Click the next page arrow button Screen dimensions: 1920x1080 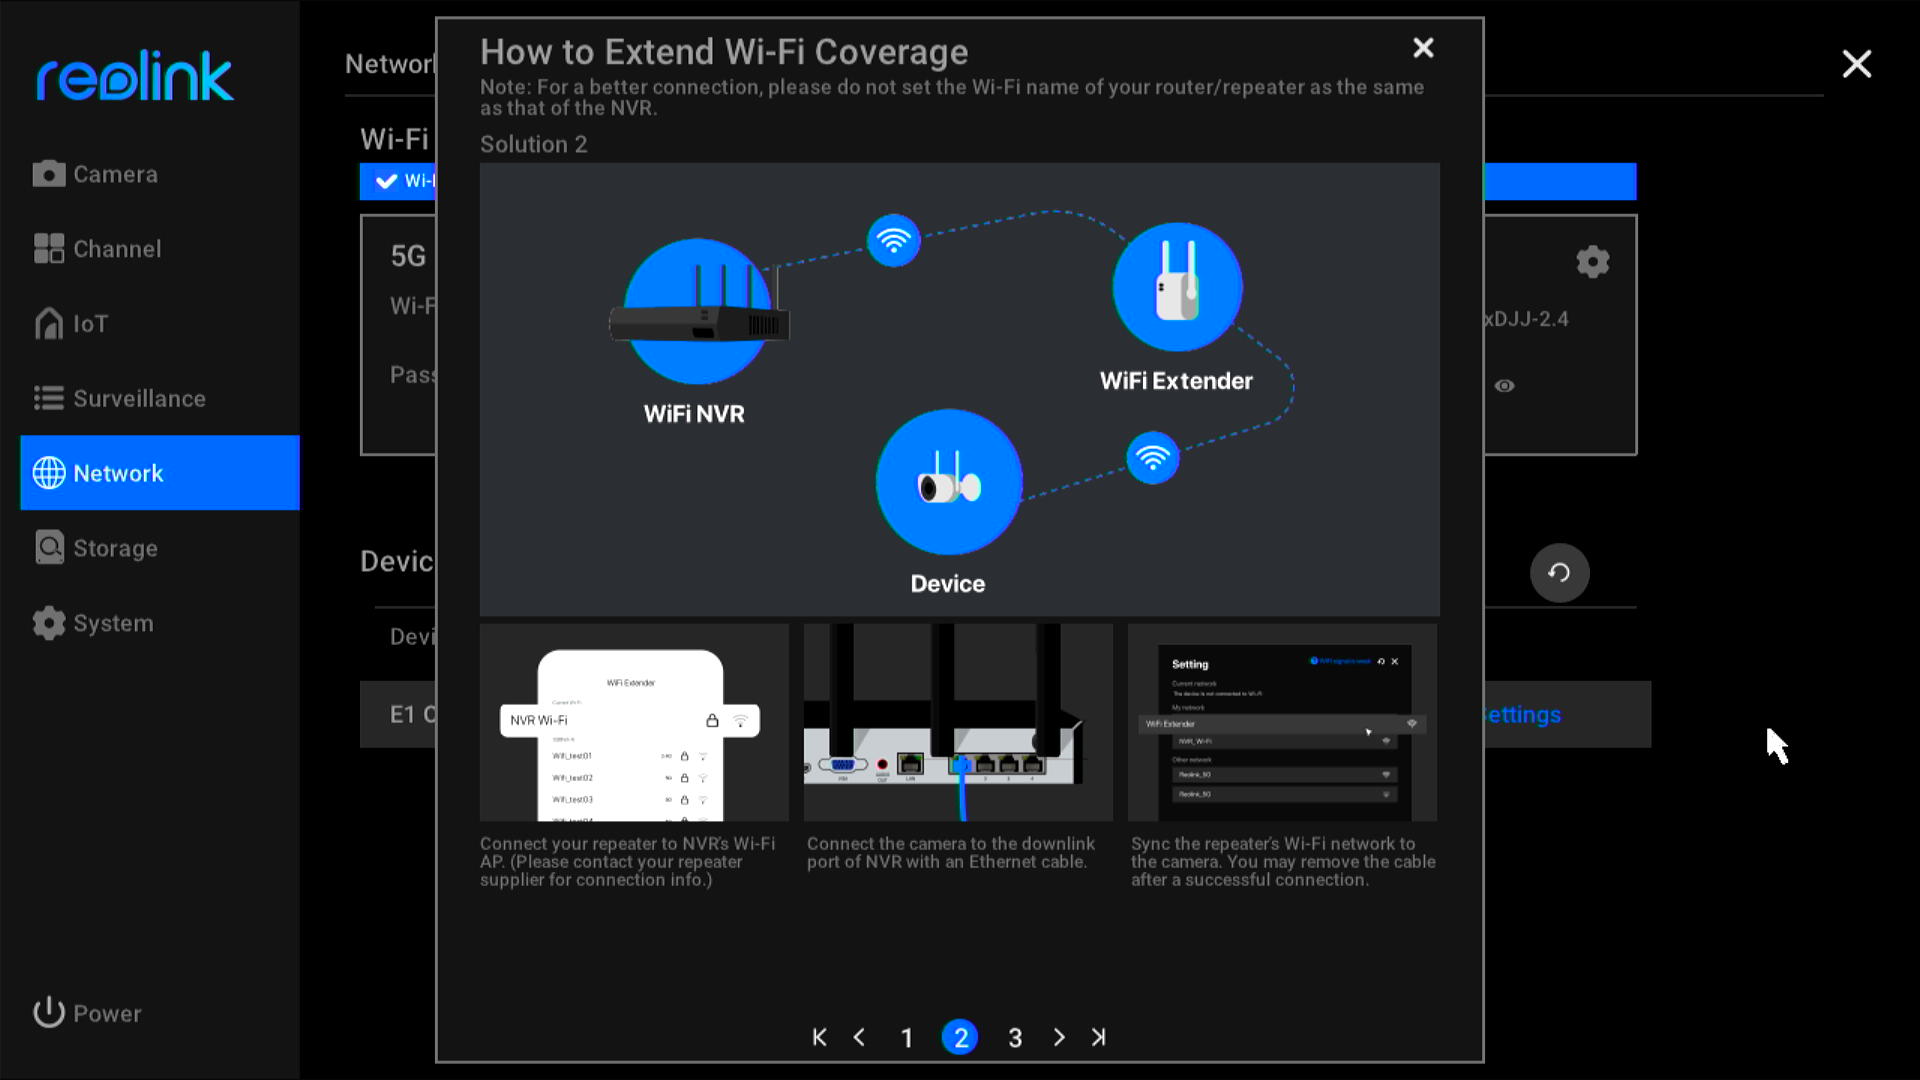(1060, 1036)
